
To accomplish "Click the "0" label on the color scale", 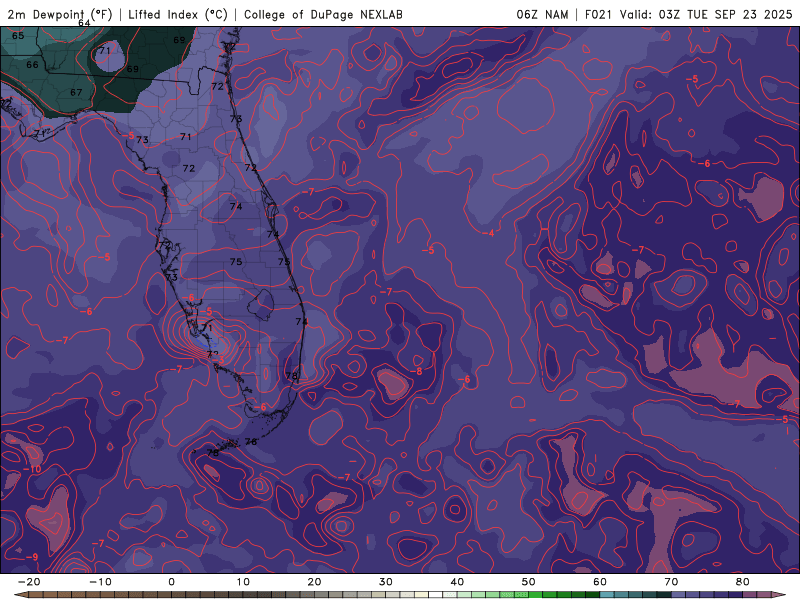I will (171, 582).
